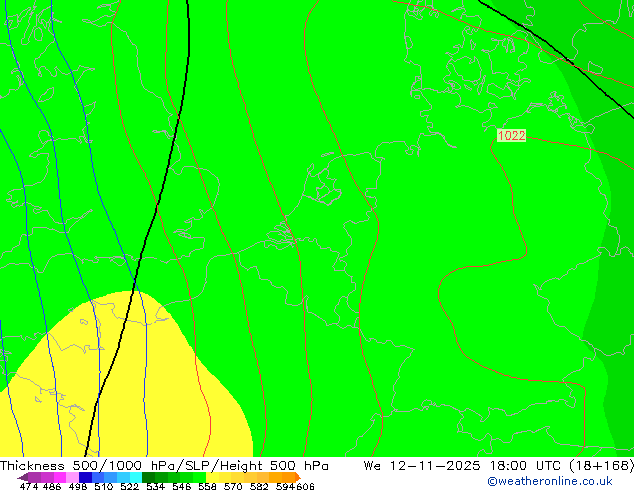Click the legend value 498
This screenshot has width=634, height=490.
[x=78, y=486]
